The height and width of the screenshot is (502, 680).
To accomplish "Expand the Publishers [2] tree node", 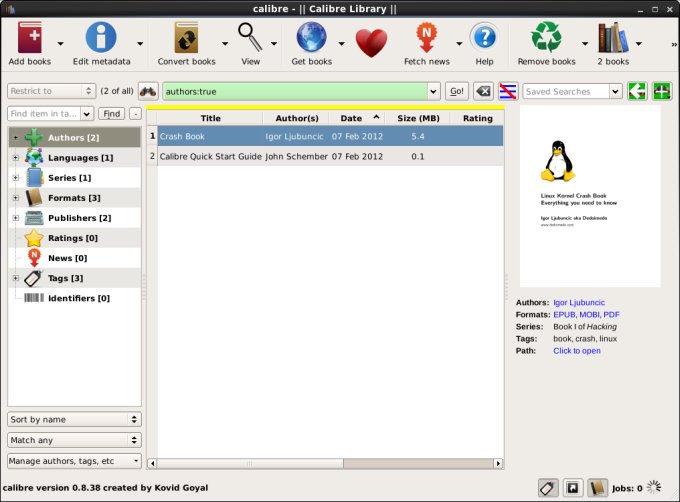I will click(16, 218).
